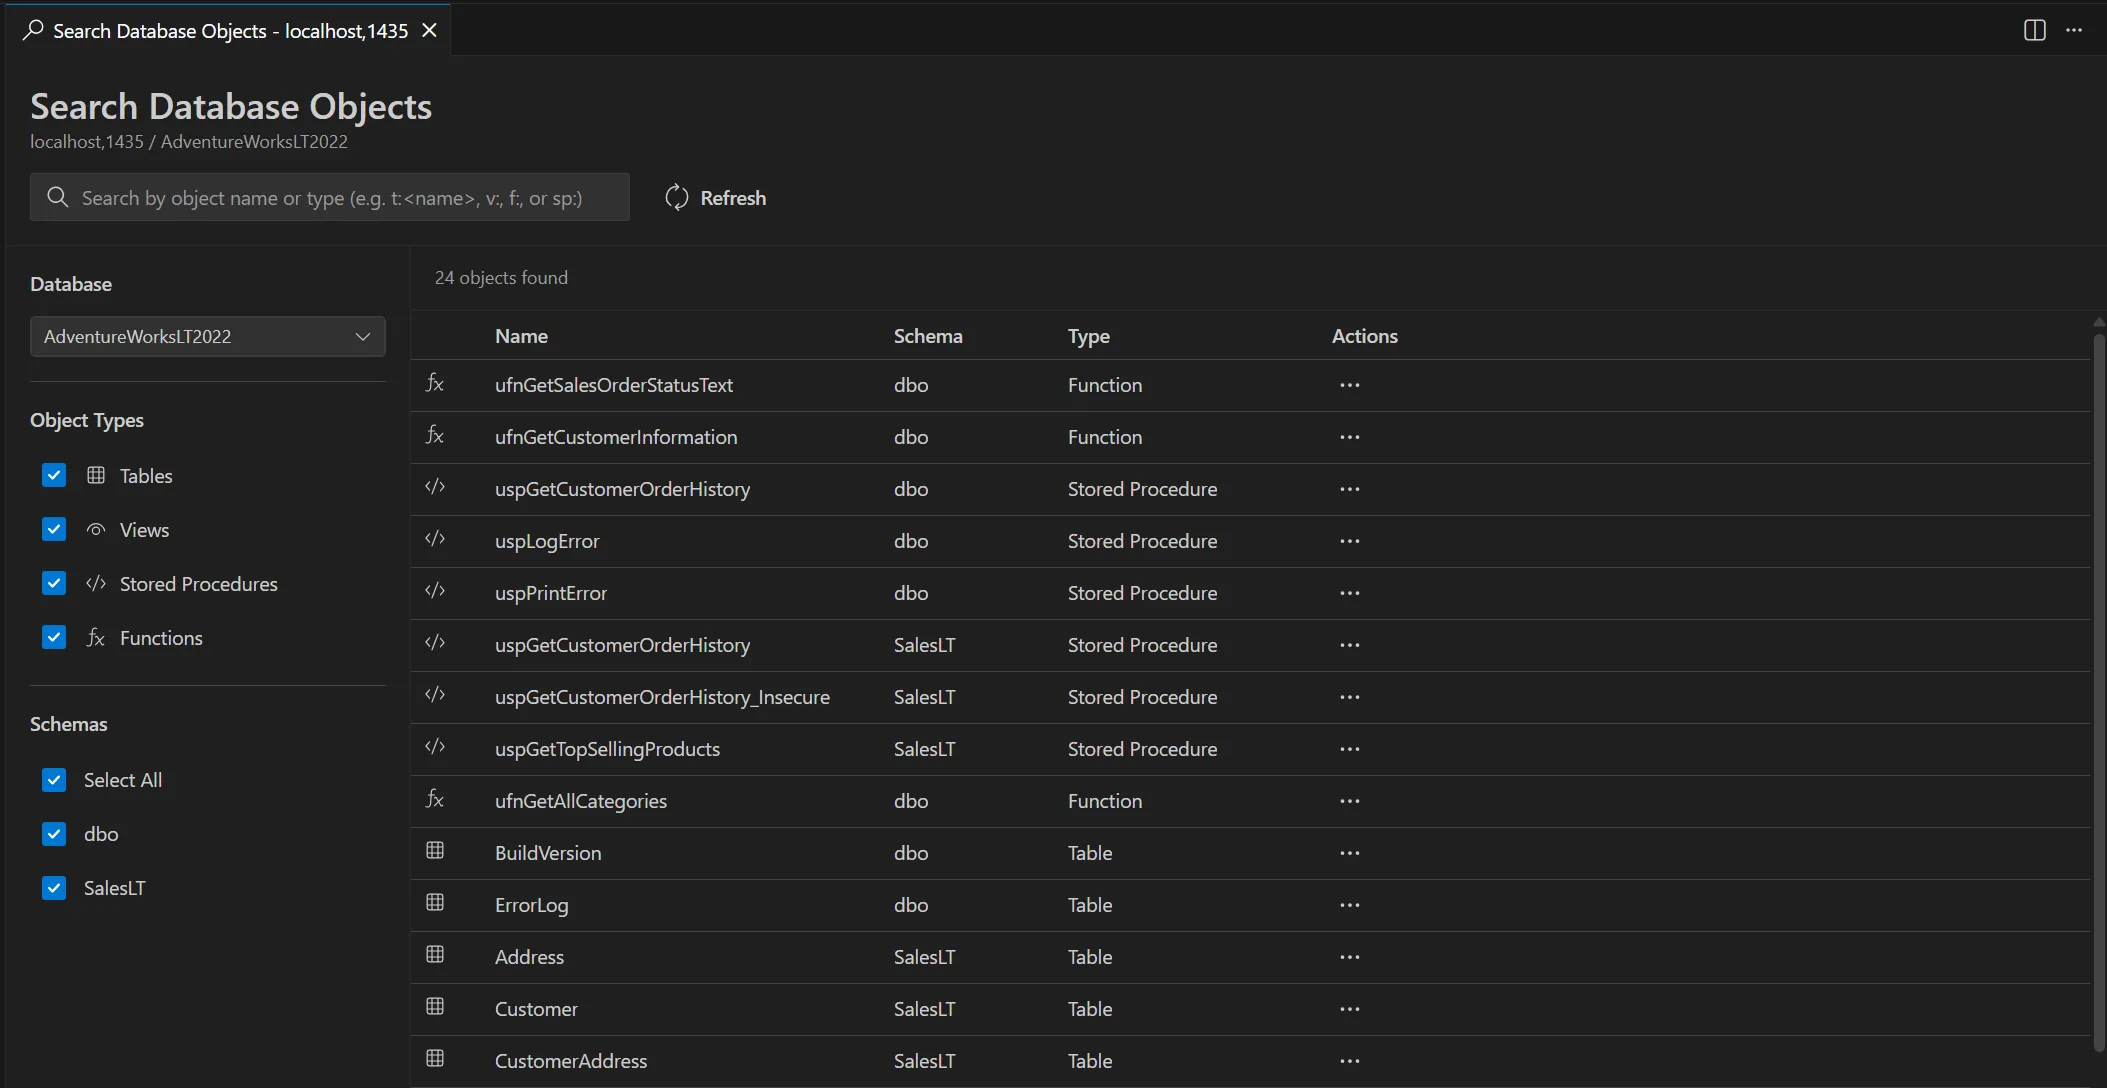Screen dimensions: 2107x1088
Task: Disable the dbo schema checkbox
Action: [x=54, y=833]
